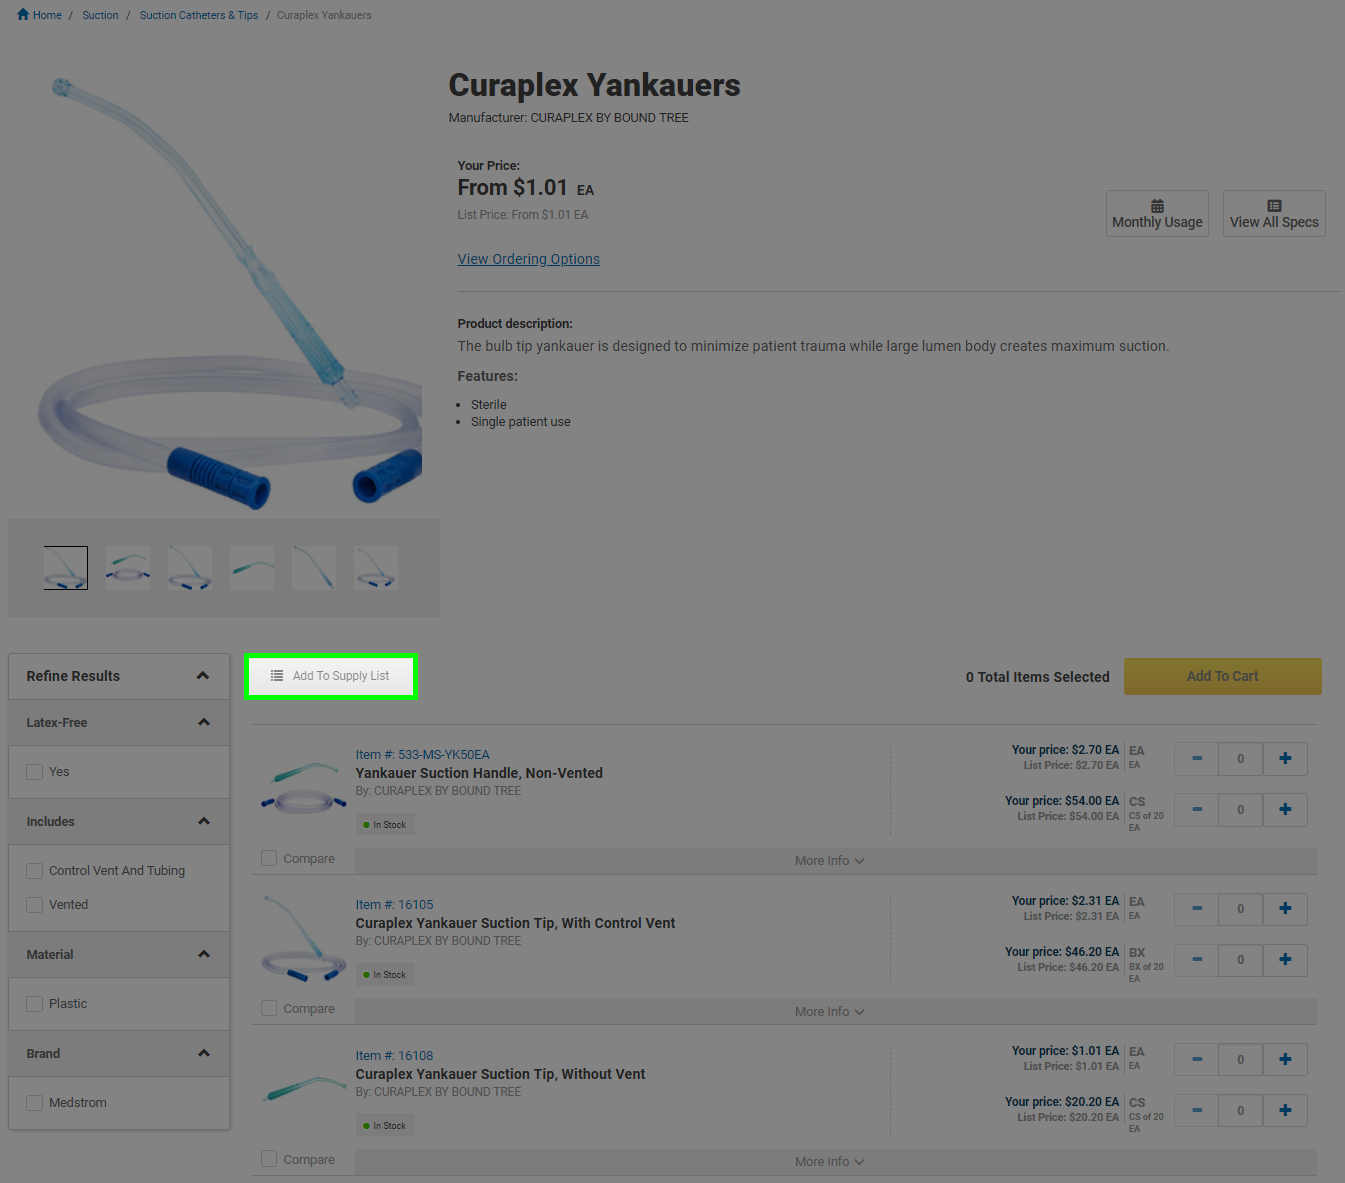Tick Compare for Suction Tip Without Vent
The image size is (1345, 1183).
click(269, 1158)
